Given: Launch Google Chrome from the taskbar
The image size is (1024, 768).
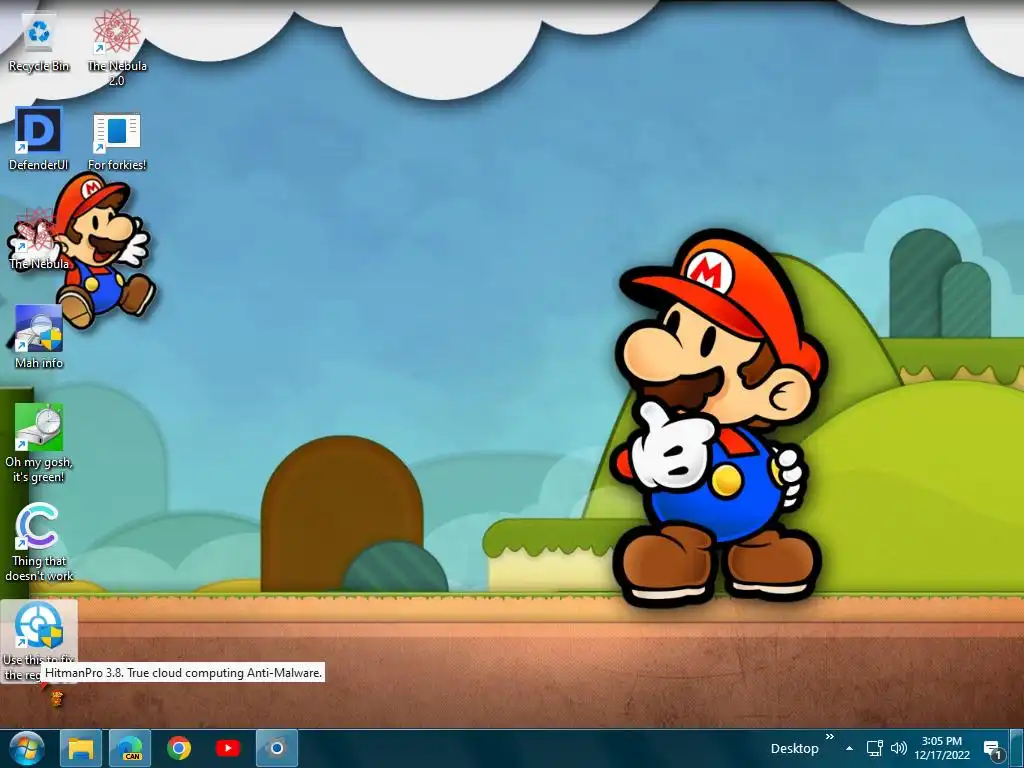Looking at the screenshot, I should (178, 748).
